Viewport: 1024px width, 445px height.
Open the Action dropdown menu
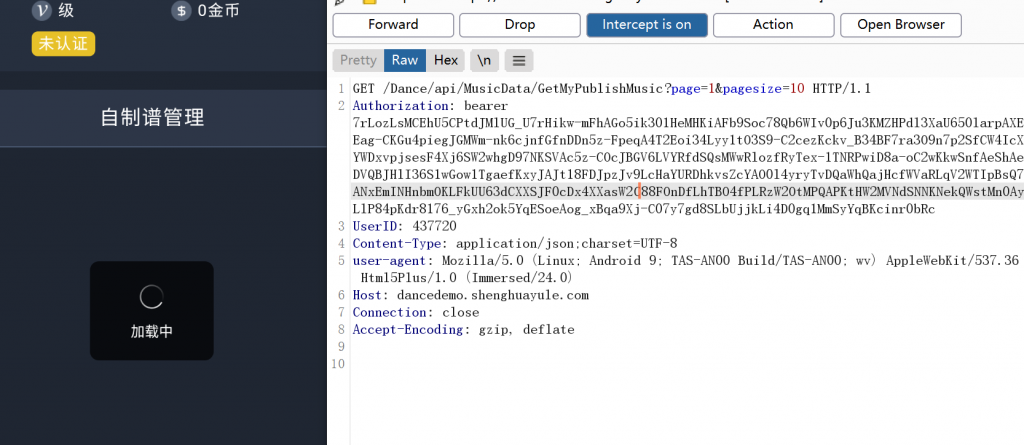pyautogui.click(x=772, y=25)
